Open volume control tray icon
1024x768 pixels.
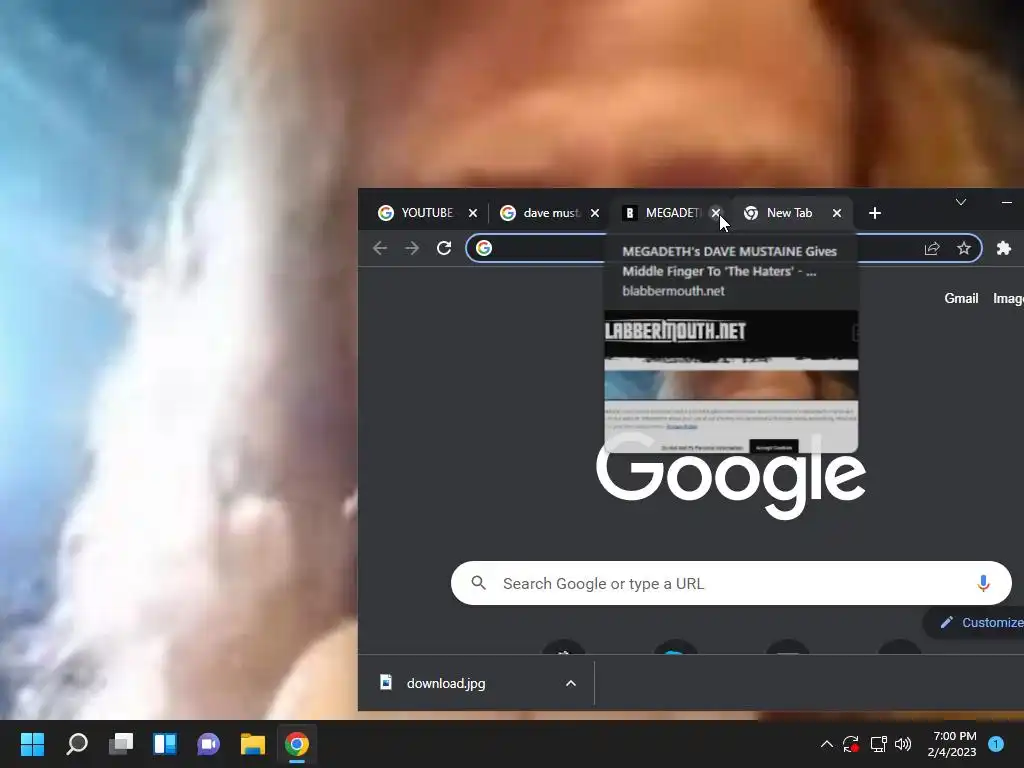pyautogui.click(x=903, y=744)
